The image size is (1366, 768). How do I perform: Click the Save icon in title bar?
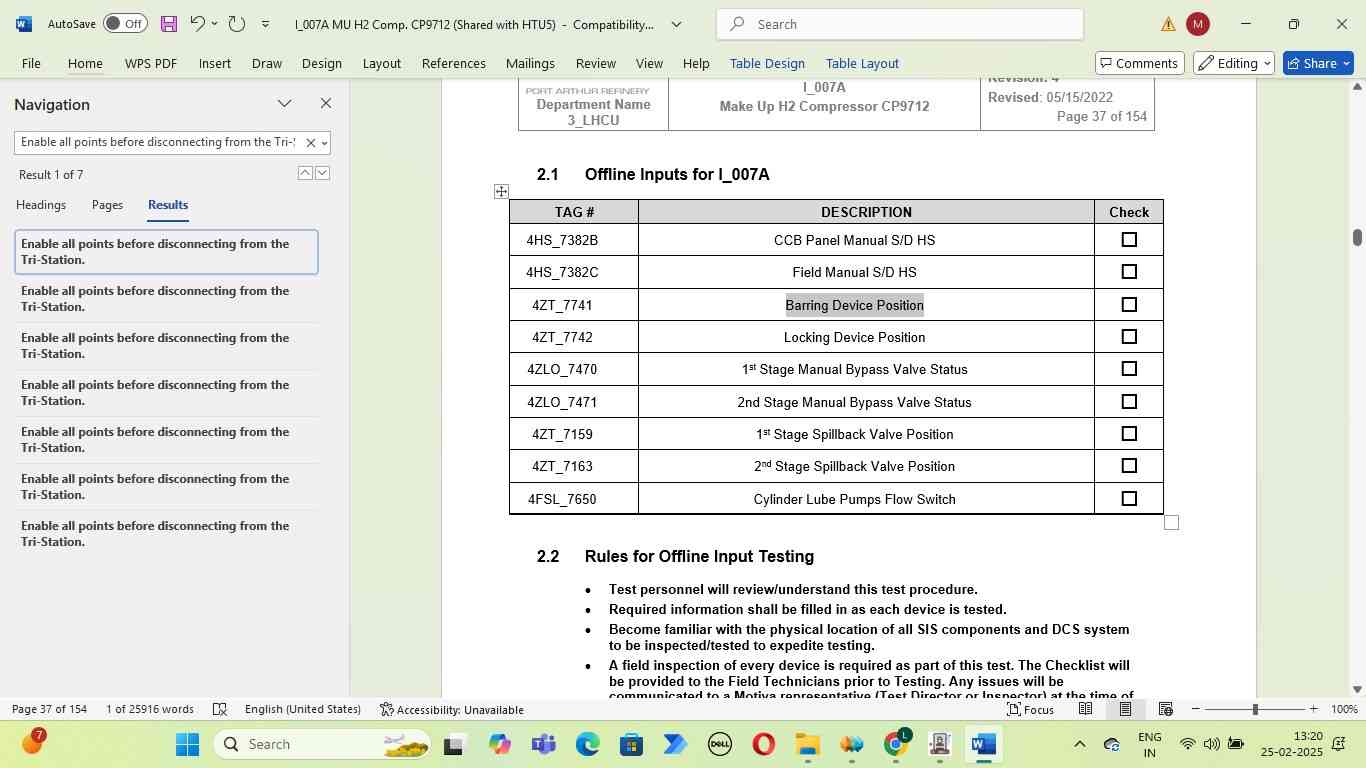point(169,23)
